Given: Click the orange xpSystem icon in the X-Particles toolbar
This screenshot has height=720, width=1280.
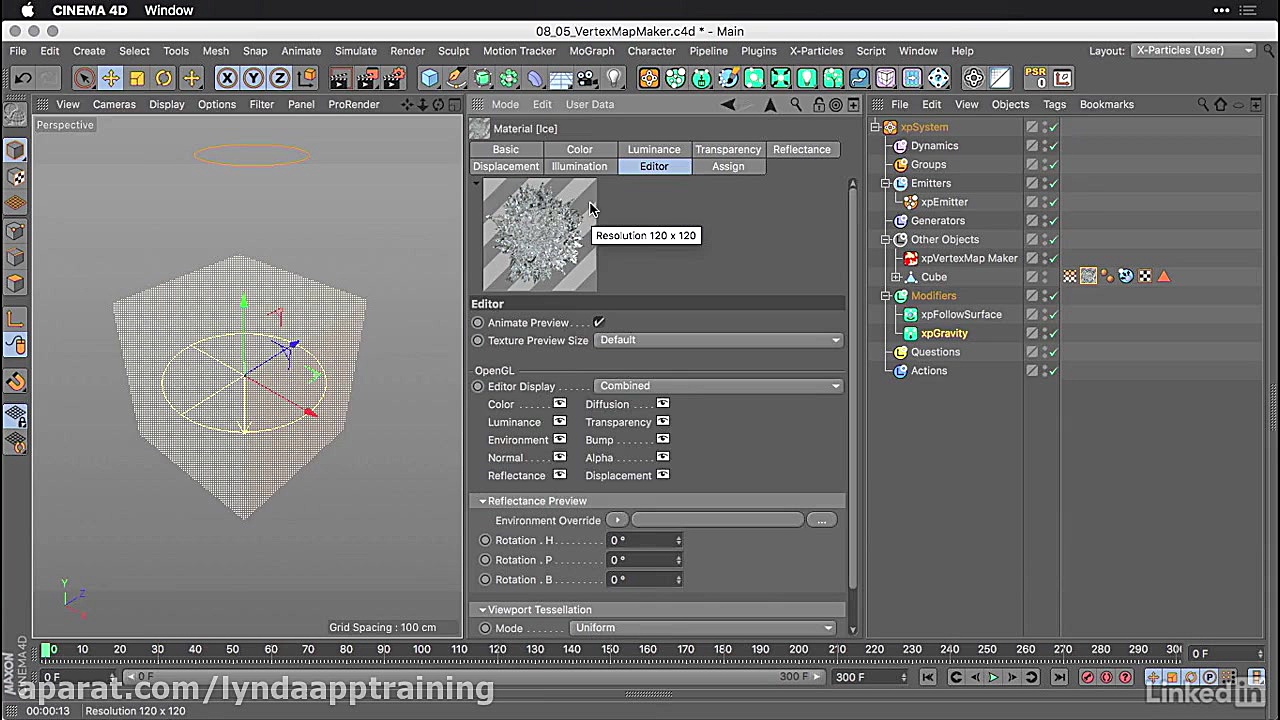Looking at the screenshot, I should (x=649, y=78).
